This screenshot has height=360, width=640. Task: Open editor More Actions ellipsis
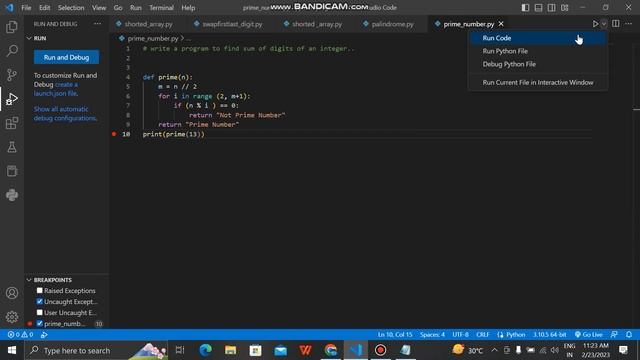(x=628, y=24)
